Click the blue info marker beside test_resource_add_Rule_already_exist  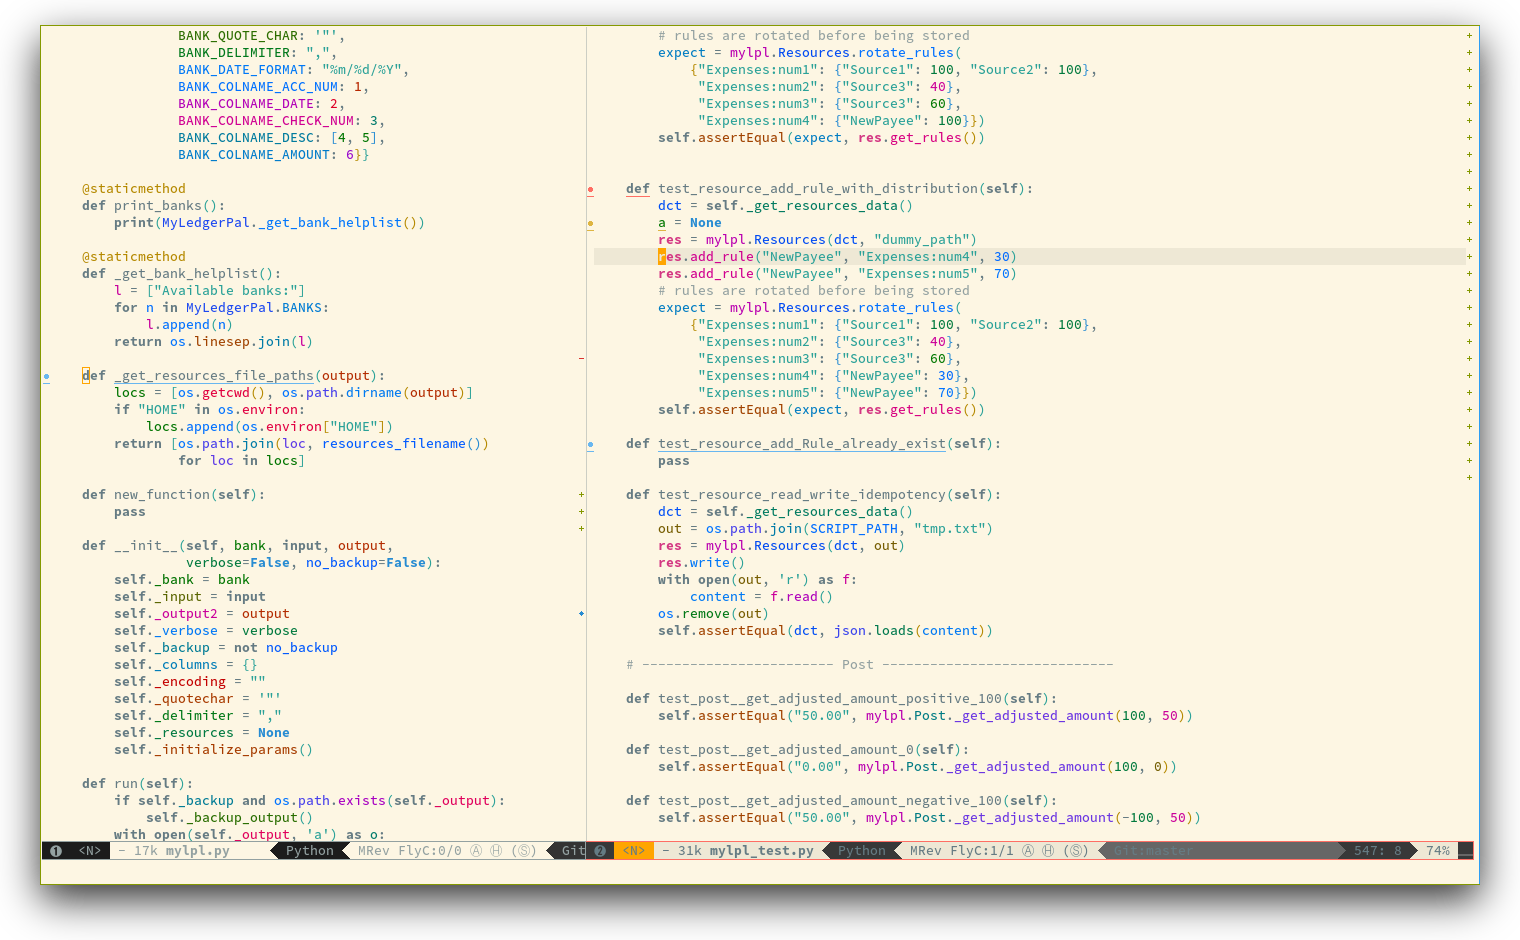coord(590,444)
